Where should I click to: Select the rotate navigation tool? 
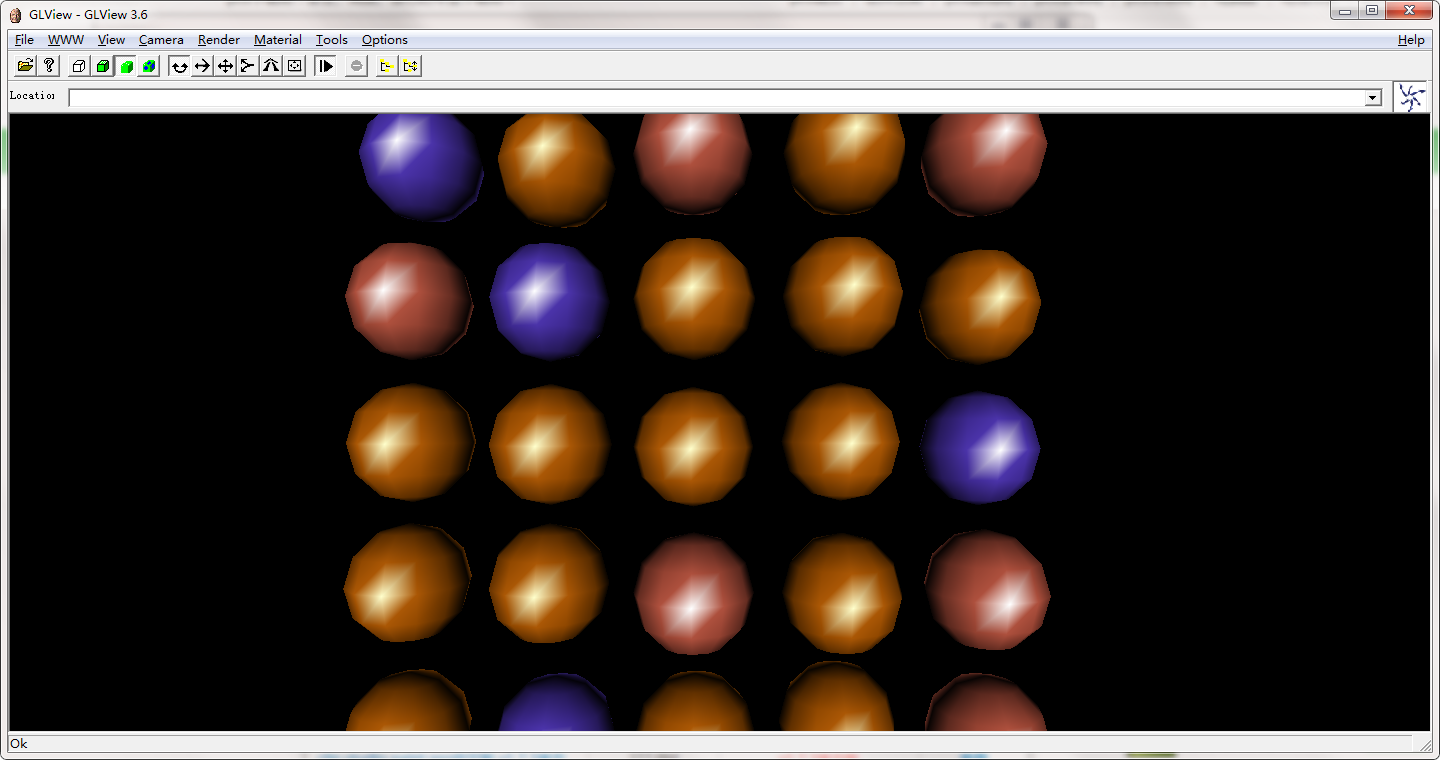tap(179, 66)
